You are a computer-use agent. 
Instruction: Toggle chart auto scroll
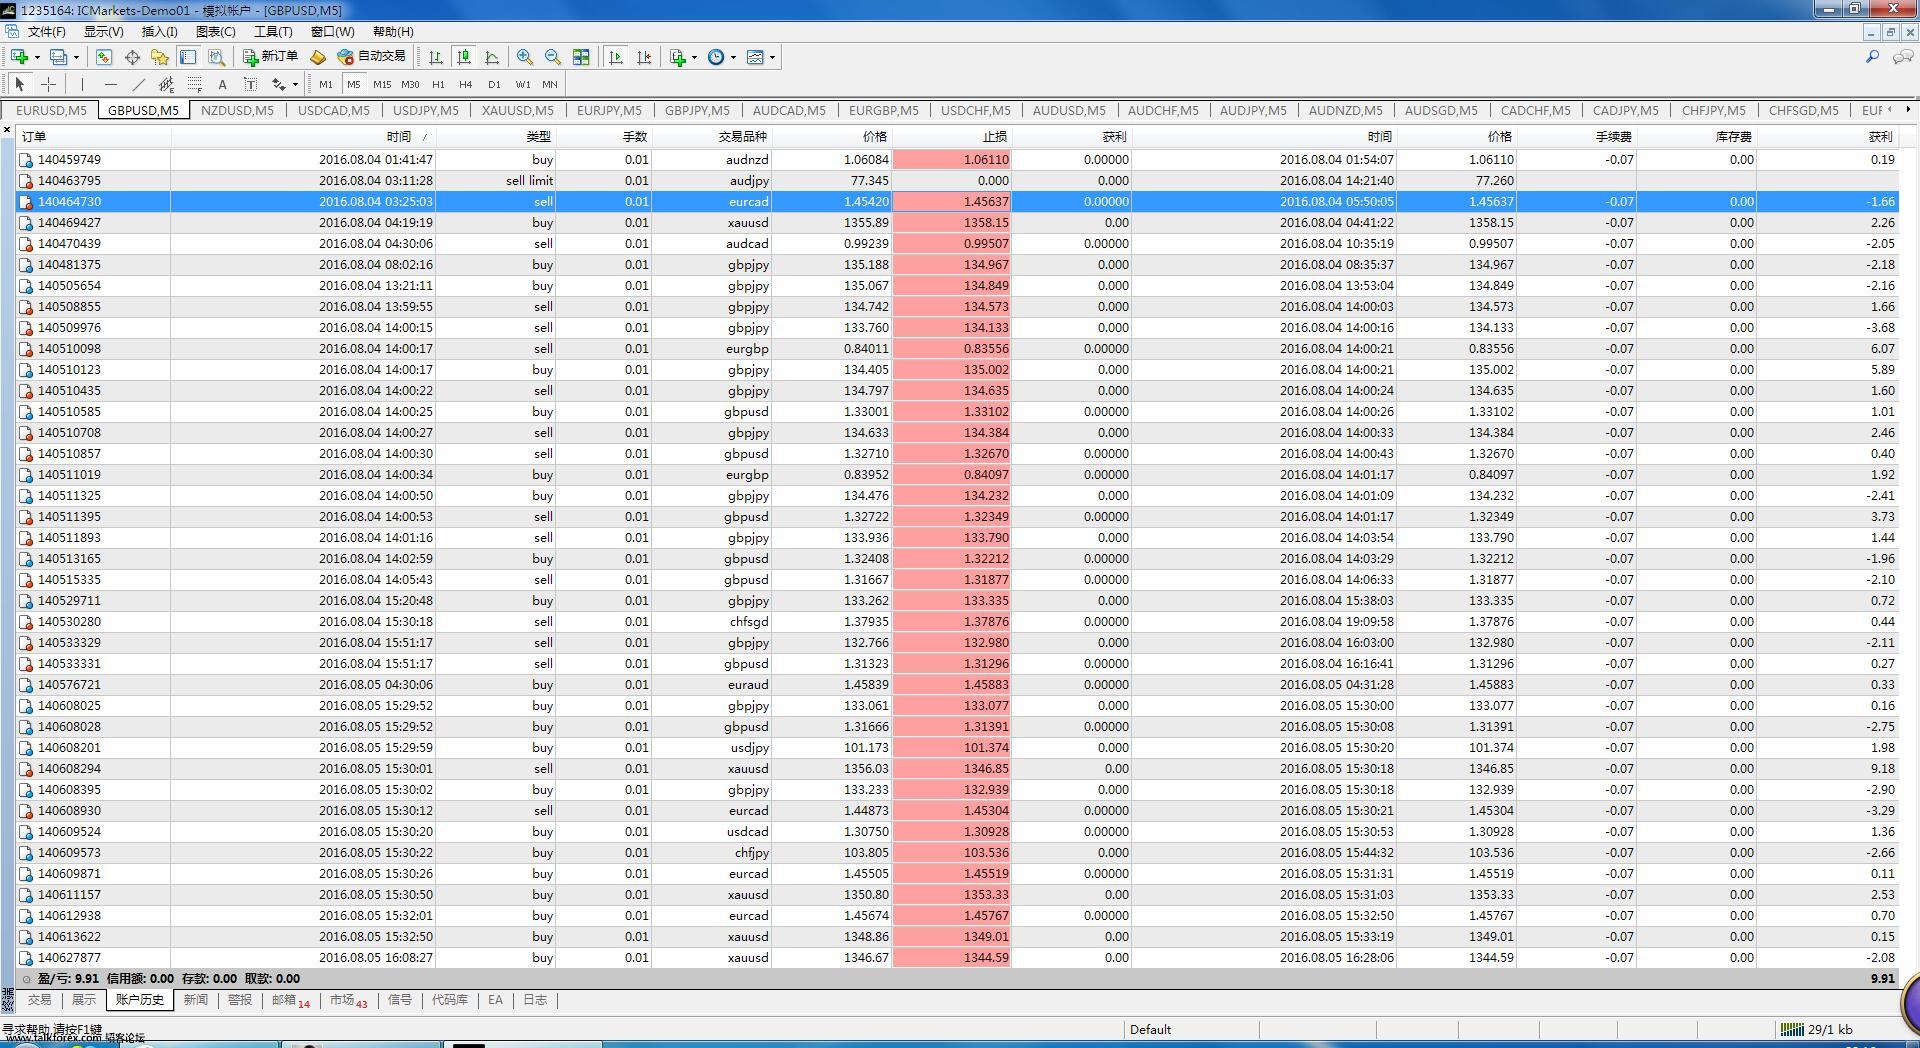coord(616,57)
